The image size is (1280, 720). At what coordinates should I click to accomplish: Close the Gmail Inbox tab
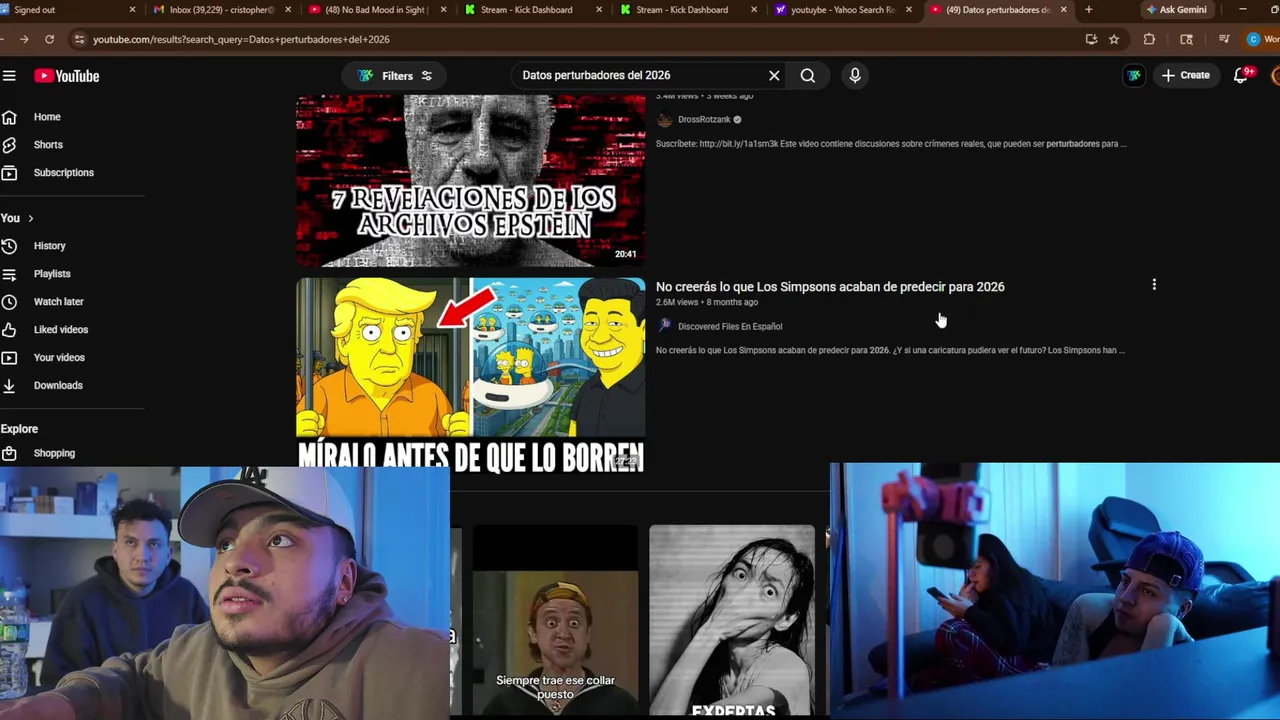pos(289,10)
